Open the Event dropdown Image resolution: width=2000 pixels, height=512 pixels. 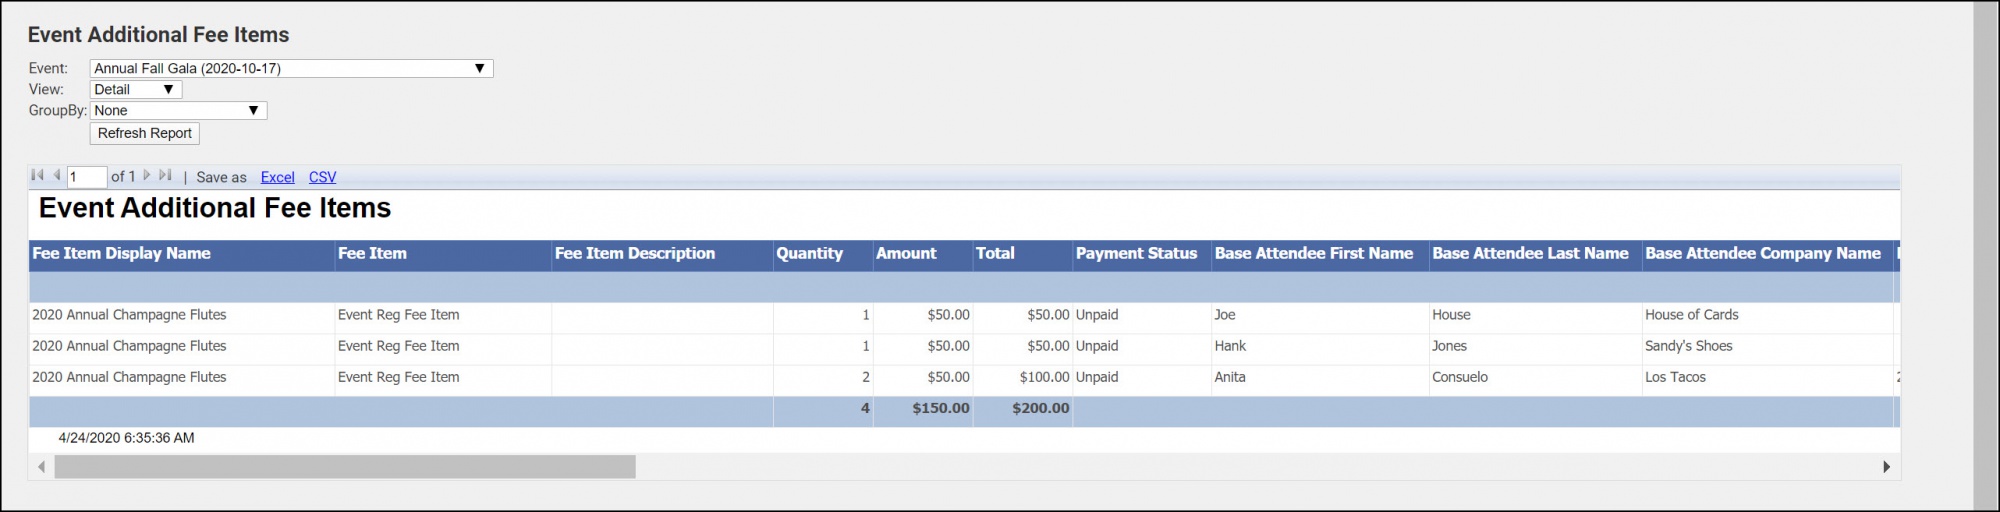(291, 68)
